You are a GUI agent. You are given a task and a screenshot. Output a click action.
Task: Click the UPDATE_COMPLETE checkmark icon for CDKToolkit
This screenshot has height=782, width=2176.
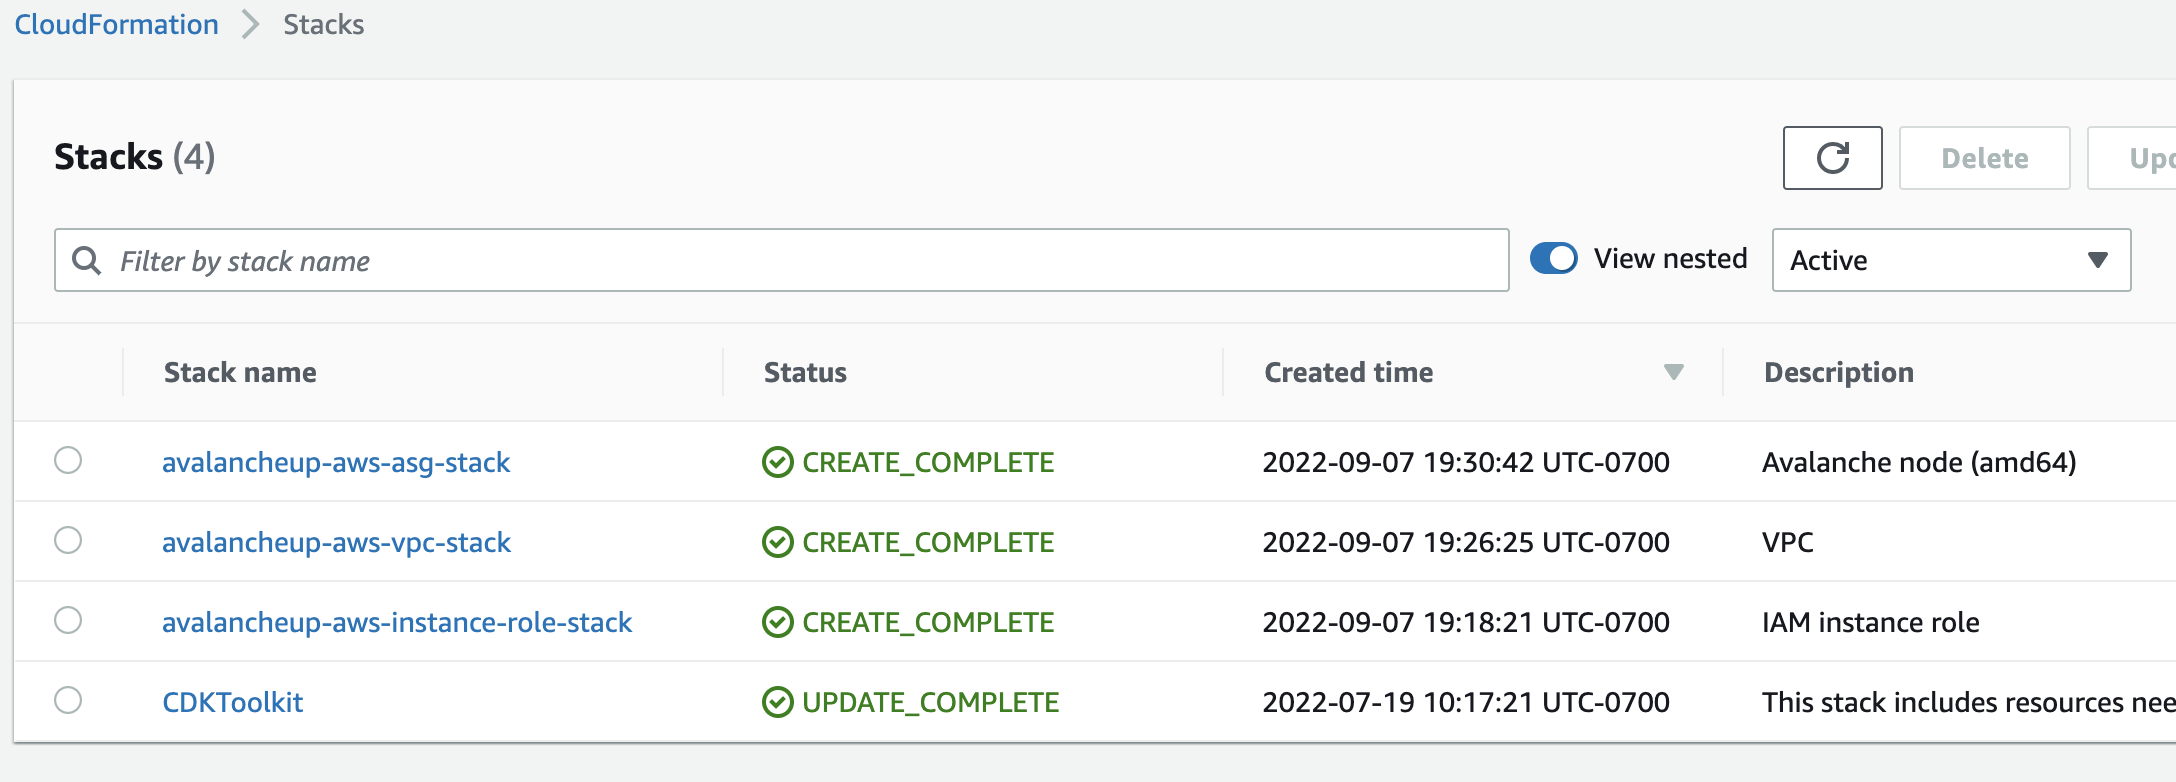point(777,702)
